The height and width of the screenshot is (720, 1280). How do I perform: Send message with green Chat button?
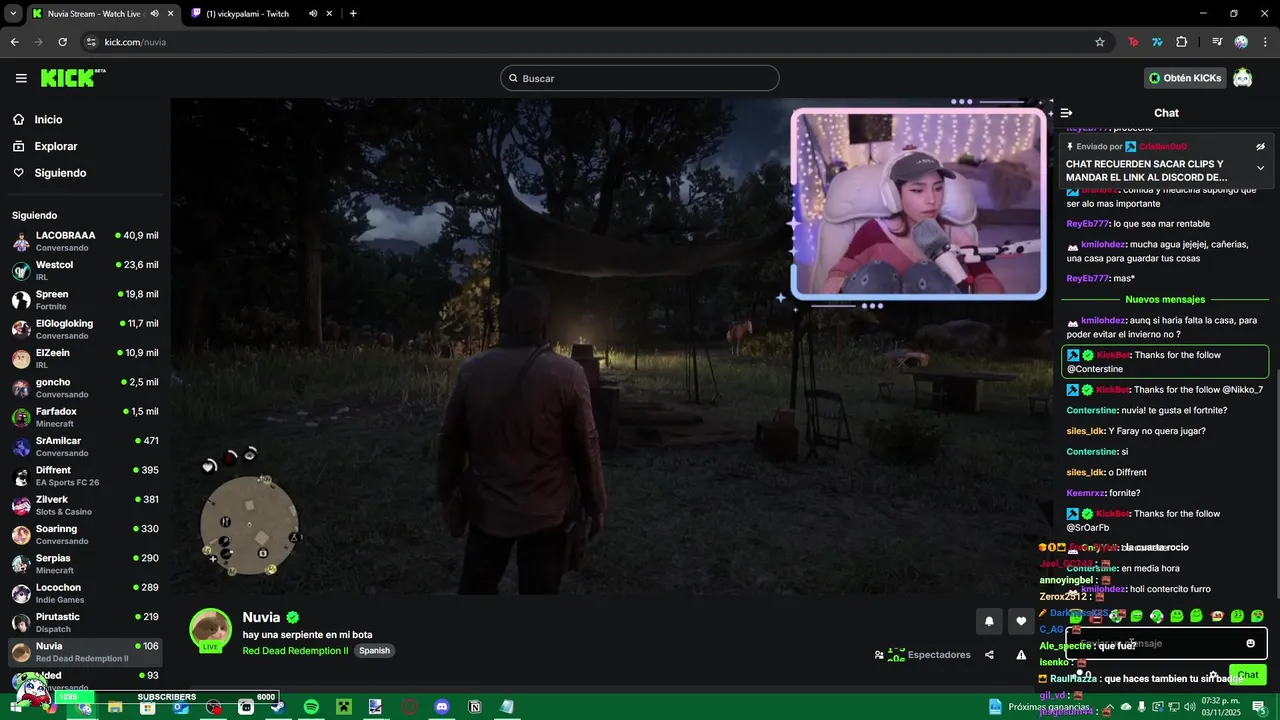pos(1248,675)
